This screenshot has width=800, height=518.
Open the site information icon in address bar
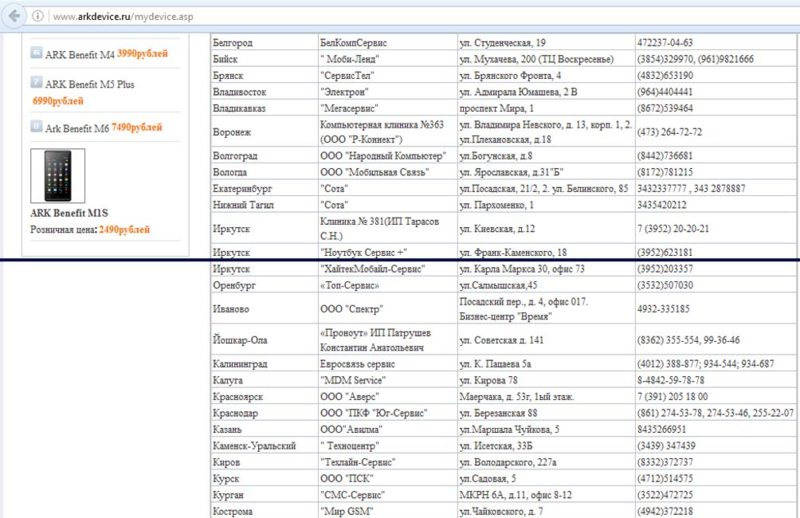[38, 16]
